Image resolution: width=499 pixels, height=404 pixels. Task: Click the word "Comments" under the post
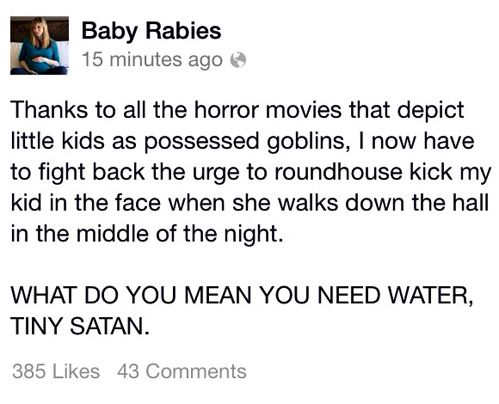pos(196,371)
